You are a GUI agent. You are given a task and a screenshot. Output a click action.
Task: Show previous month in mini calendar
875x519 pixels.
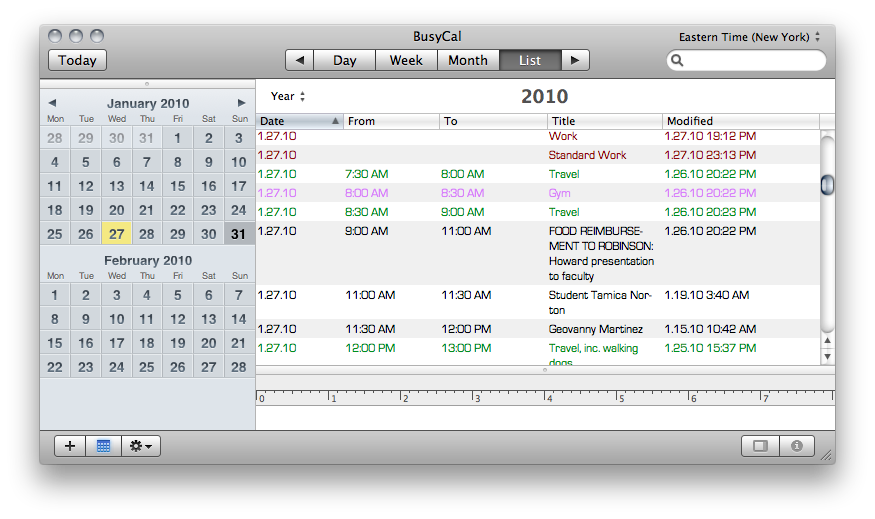52,103
